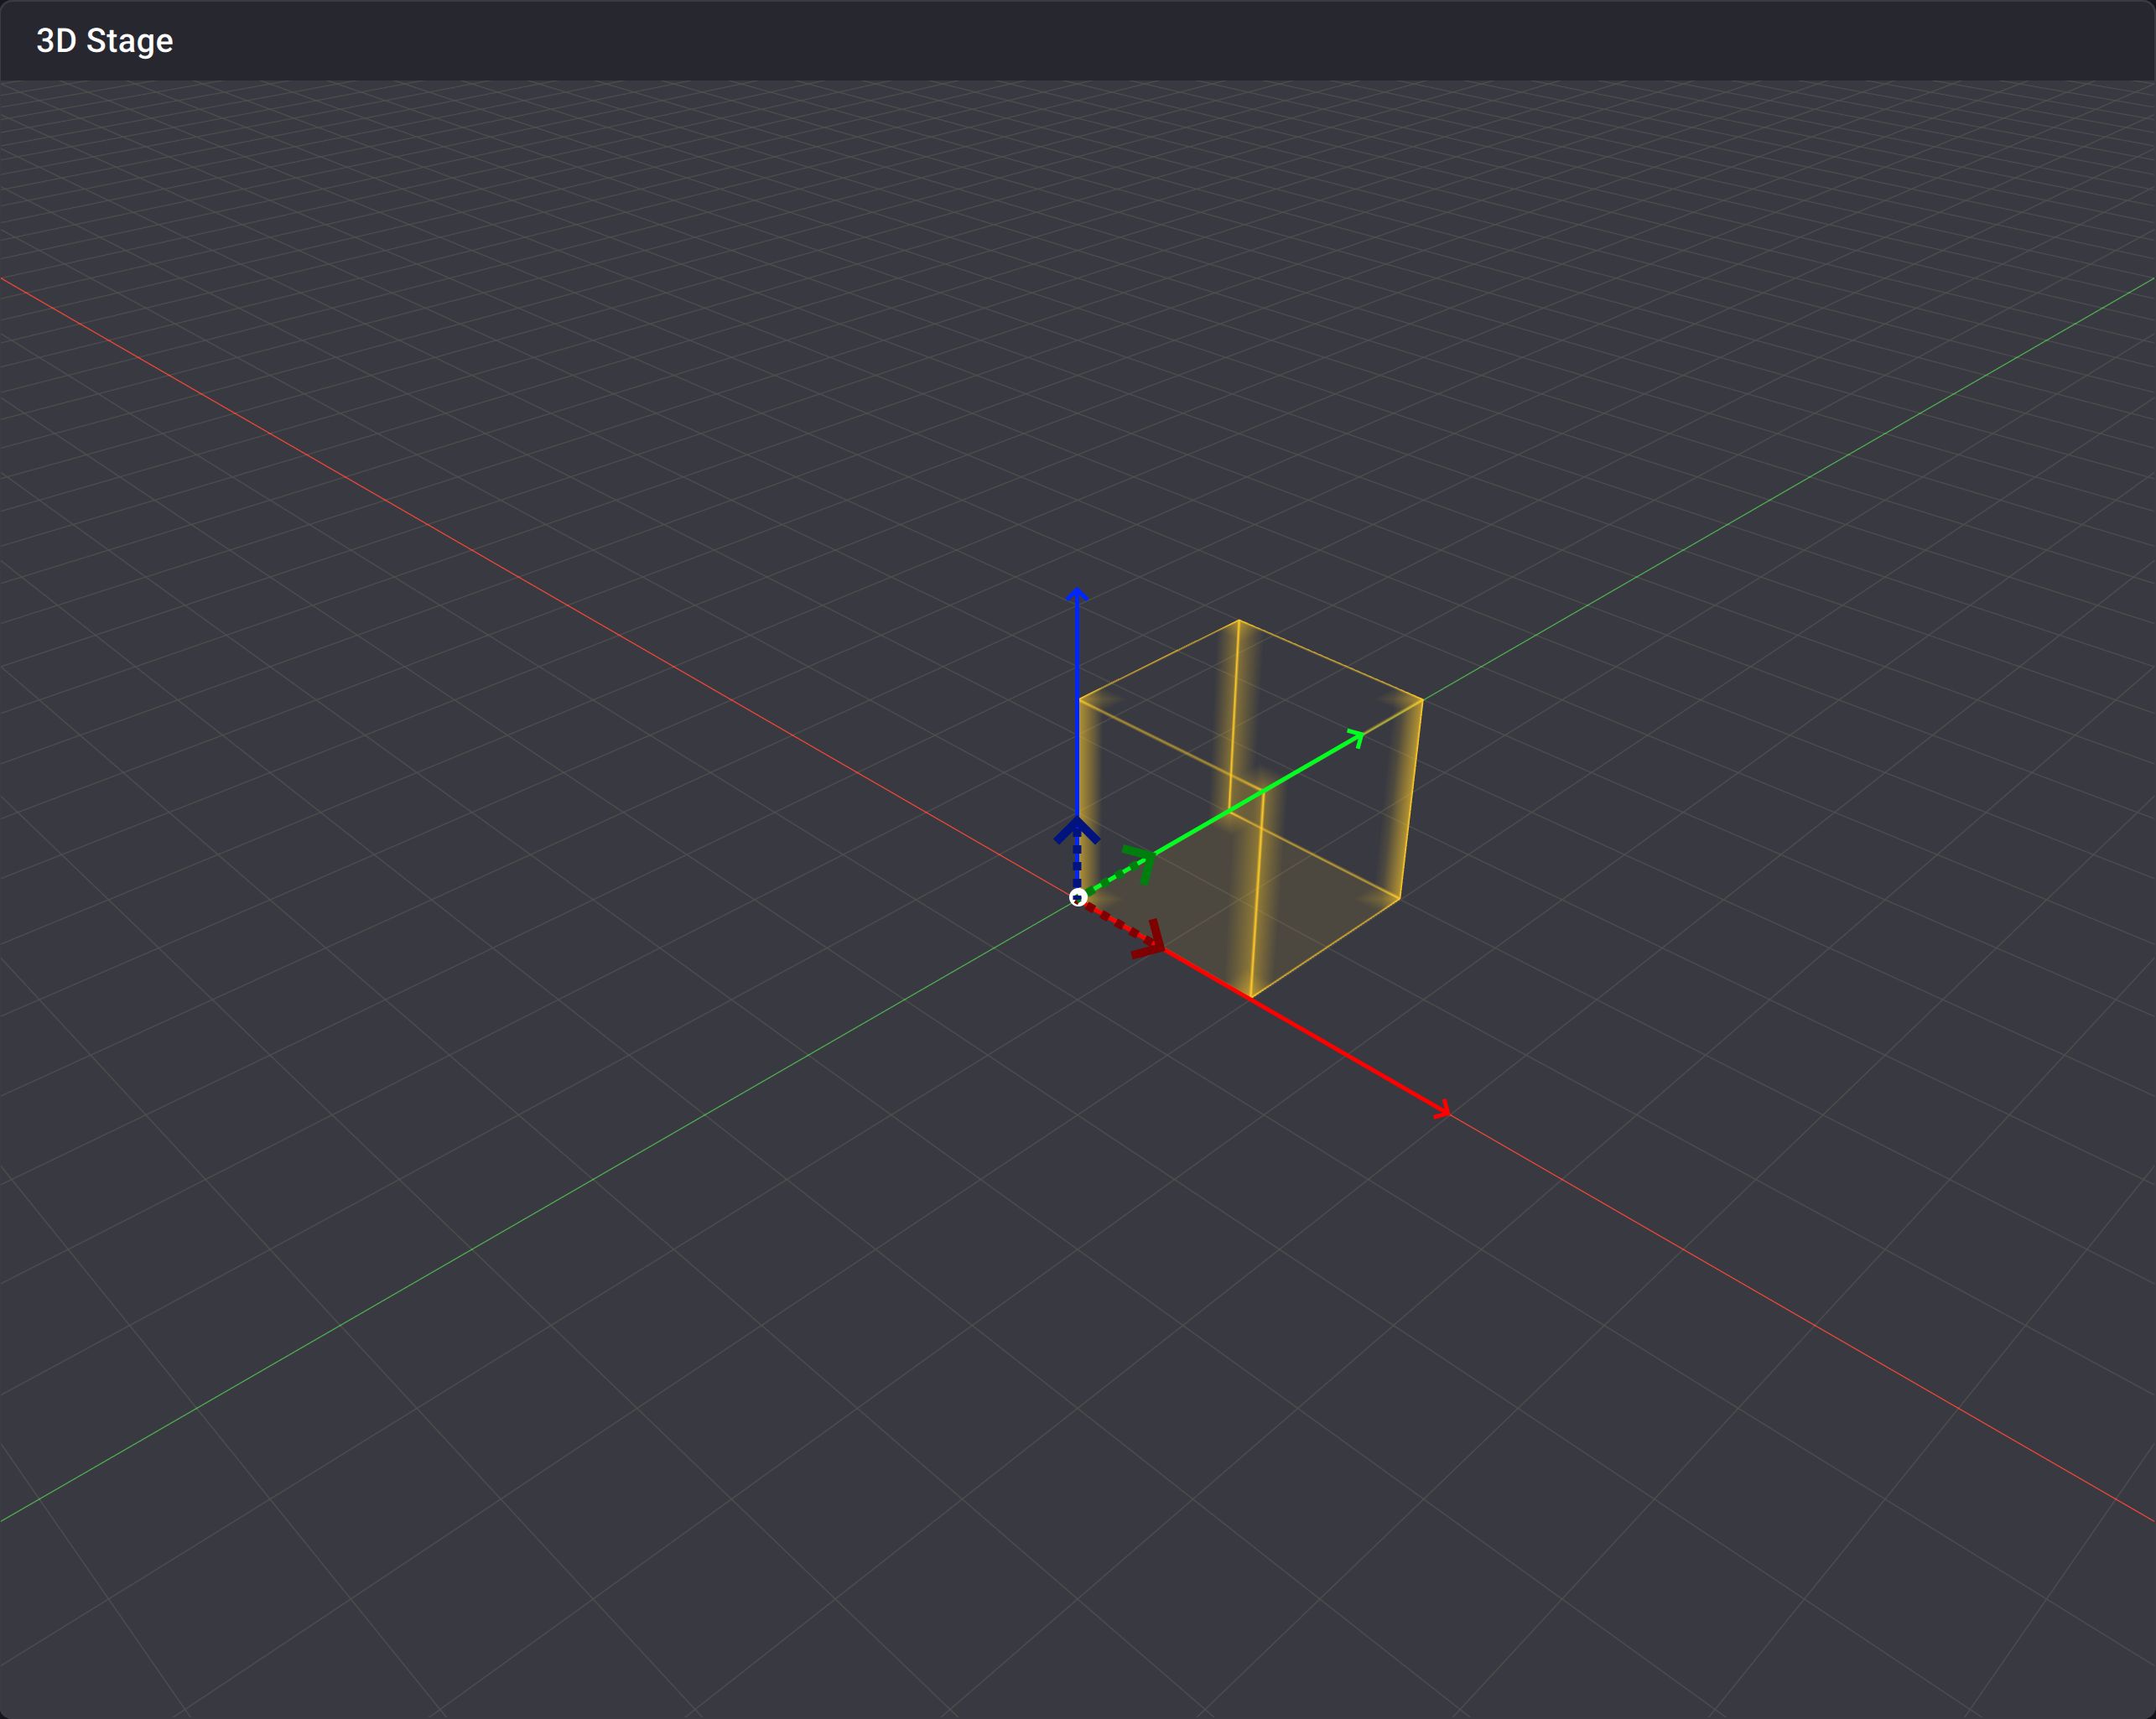Click the cube's bottom right corner vertex
This screenshot has height=1719, width=2156.
1399,898
